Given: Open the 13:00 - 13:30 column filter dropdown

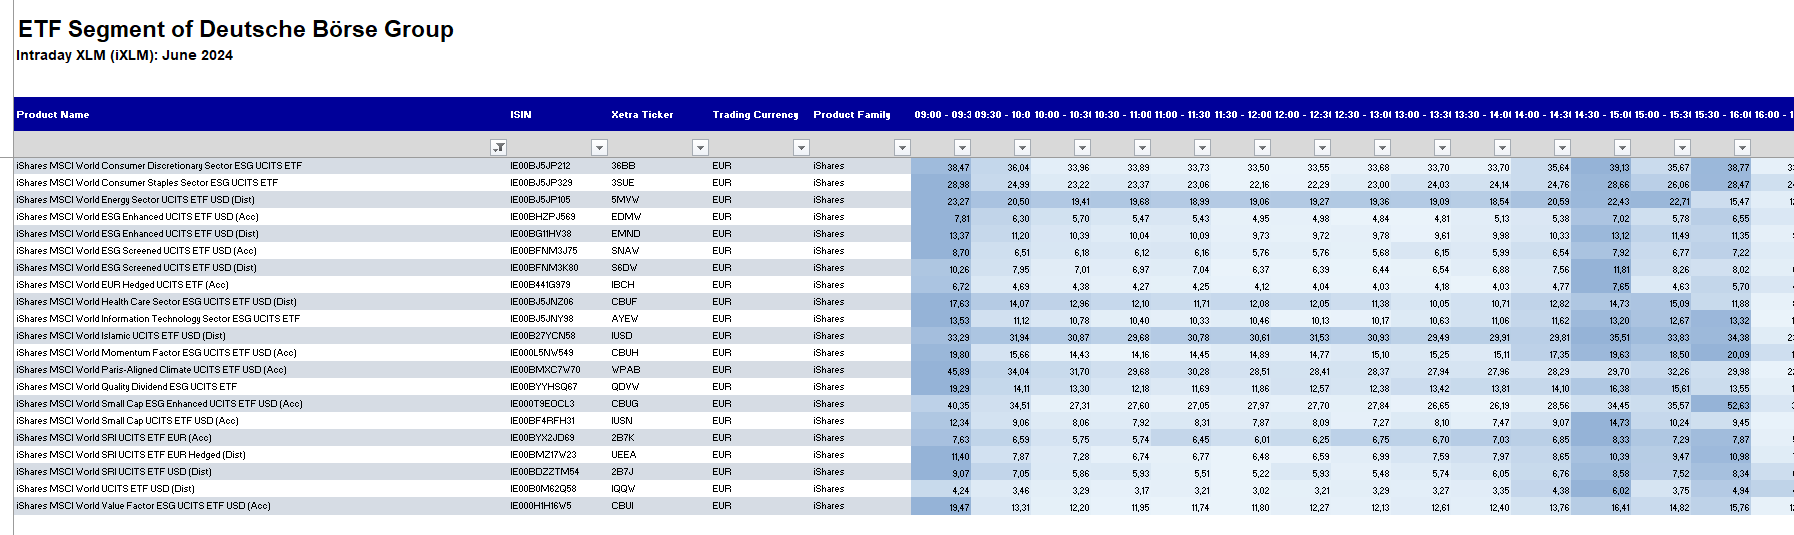Looking at the screenshot, I should [1442, 147].
